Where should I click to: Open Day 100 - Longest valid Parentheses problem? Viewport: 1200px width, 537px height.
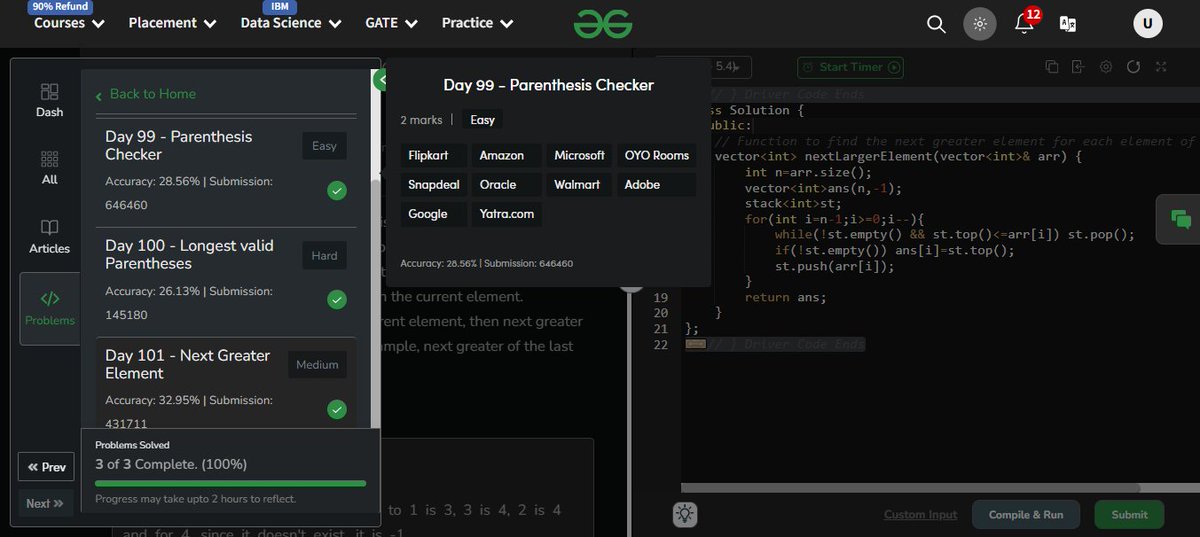(227, 282)
